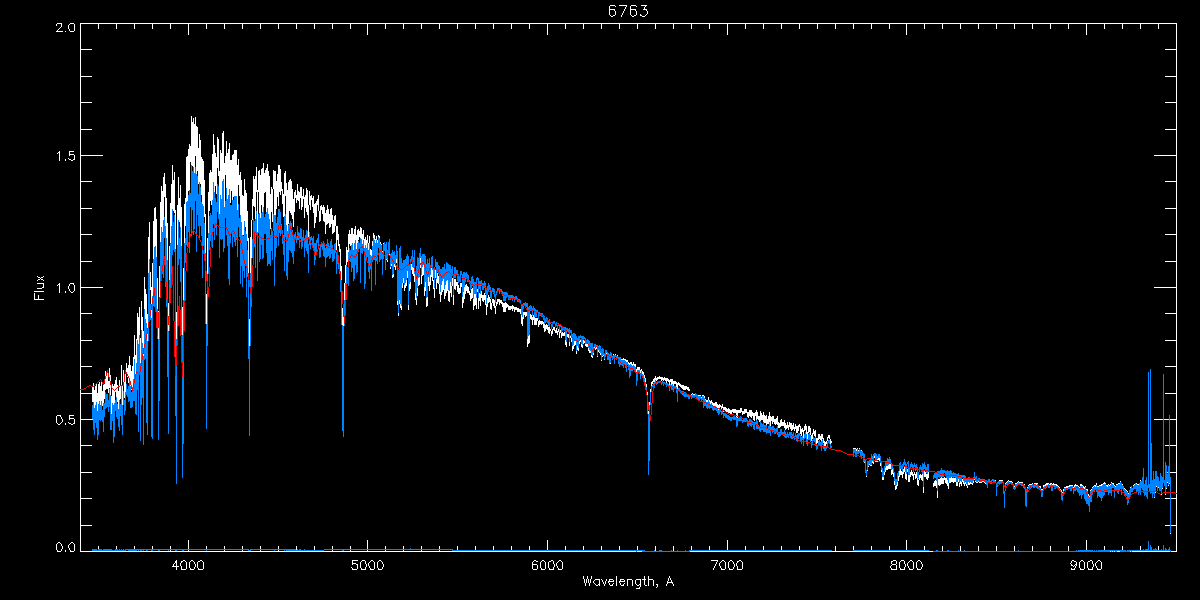Select the 5000 wavelength tick label
The image size is (1200, 600).
(367, 564)
